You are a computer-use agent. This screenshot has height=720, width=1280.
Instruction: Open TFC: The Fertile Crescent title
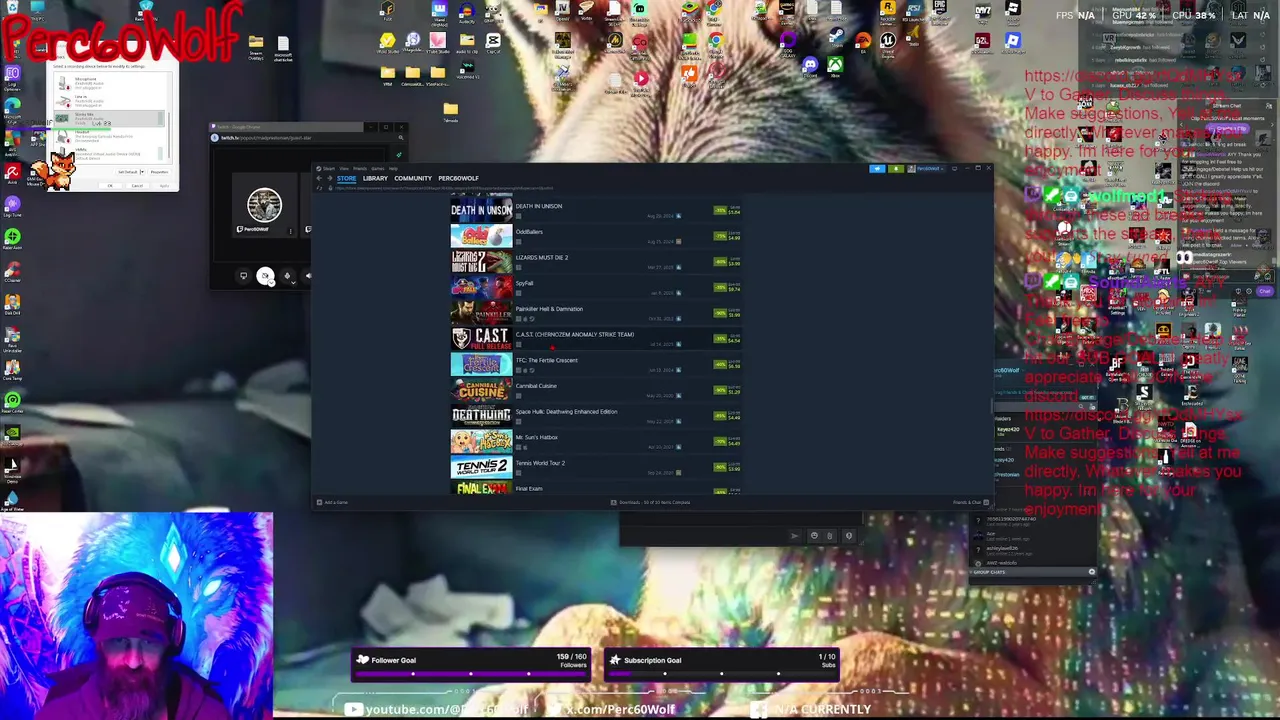[546, 360]
